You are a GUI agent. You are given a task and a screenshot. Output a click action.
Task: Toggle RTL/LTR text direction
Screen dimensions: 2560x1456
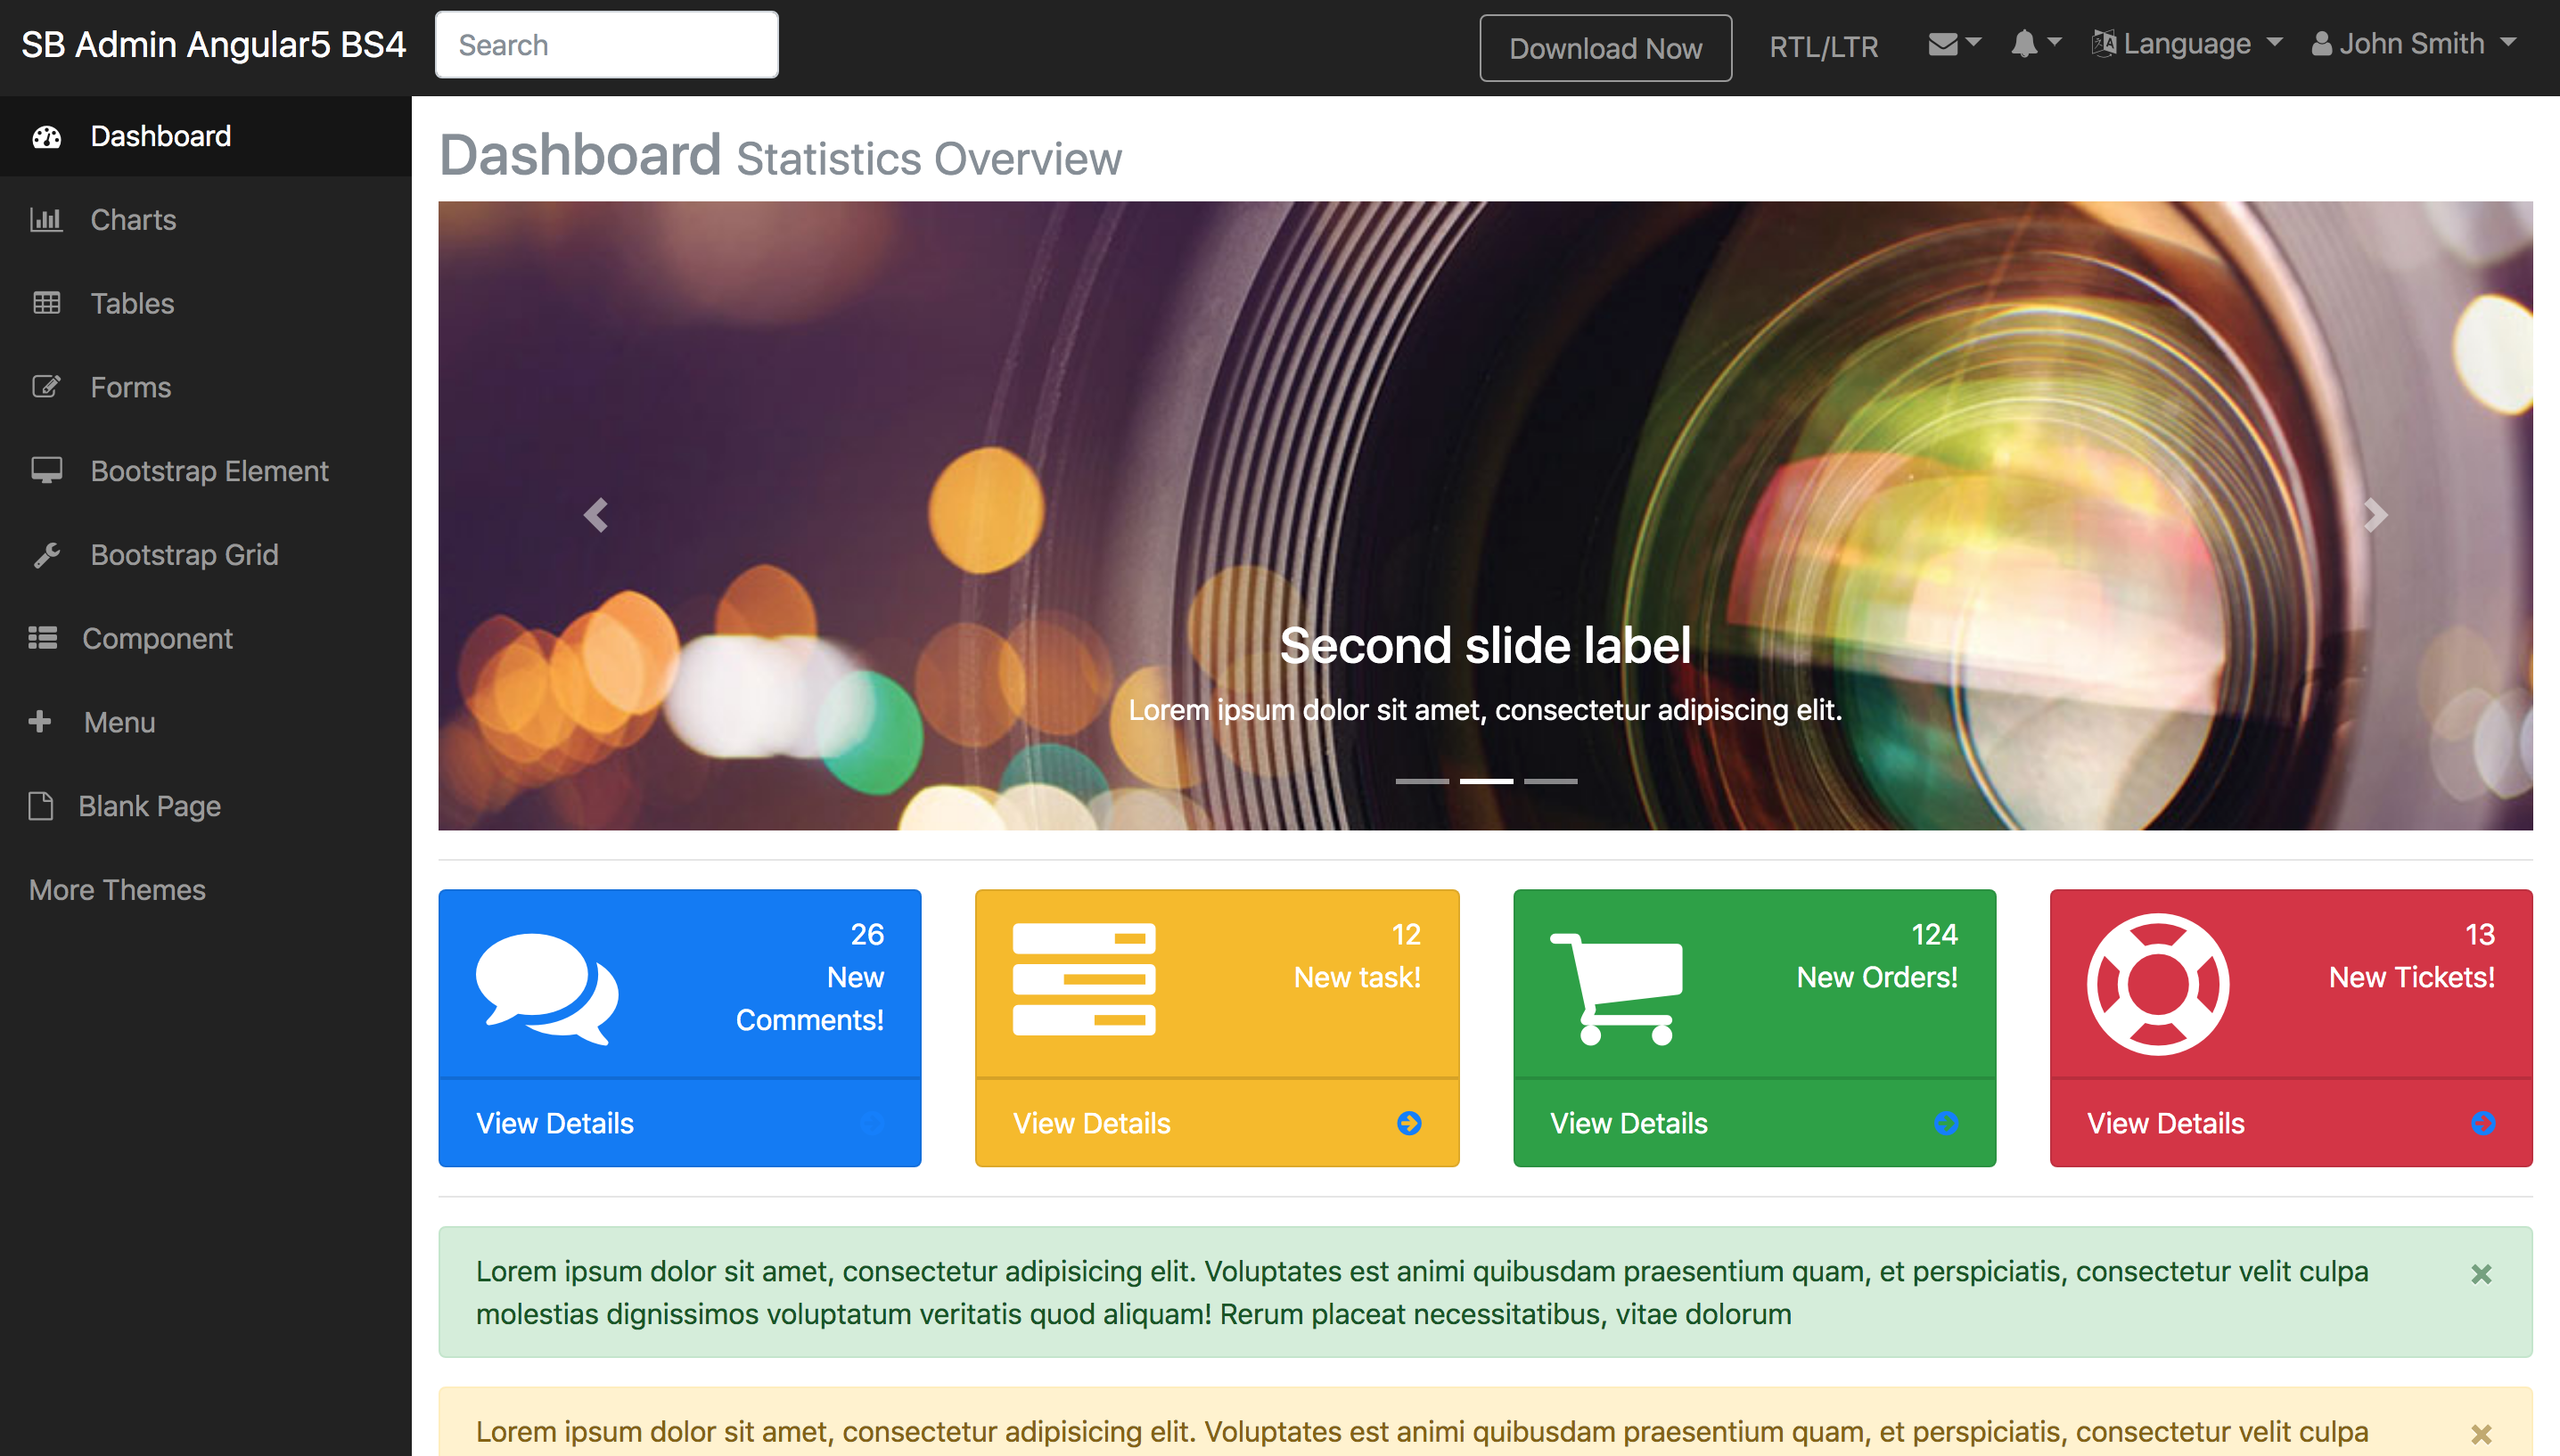pos(1824,45)
